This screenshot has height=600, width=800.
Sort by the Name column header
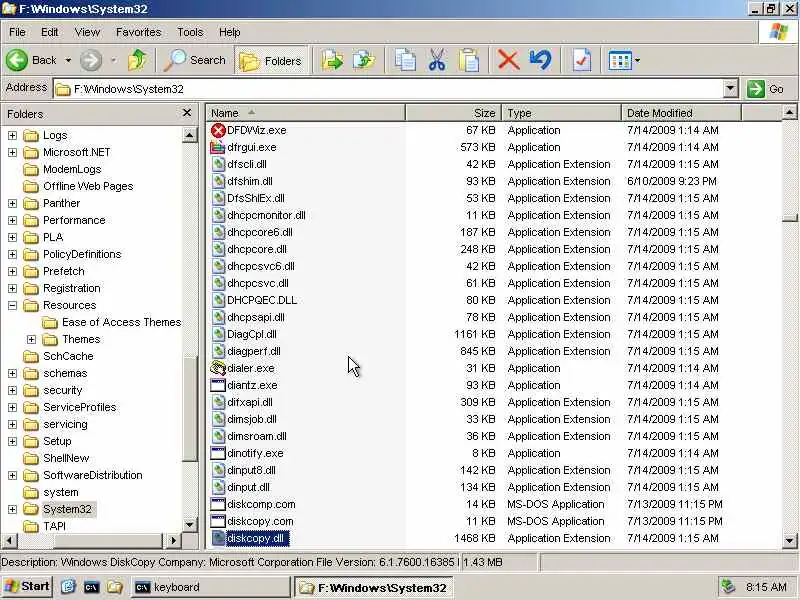(305, 113)
